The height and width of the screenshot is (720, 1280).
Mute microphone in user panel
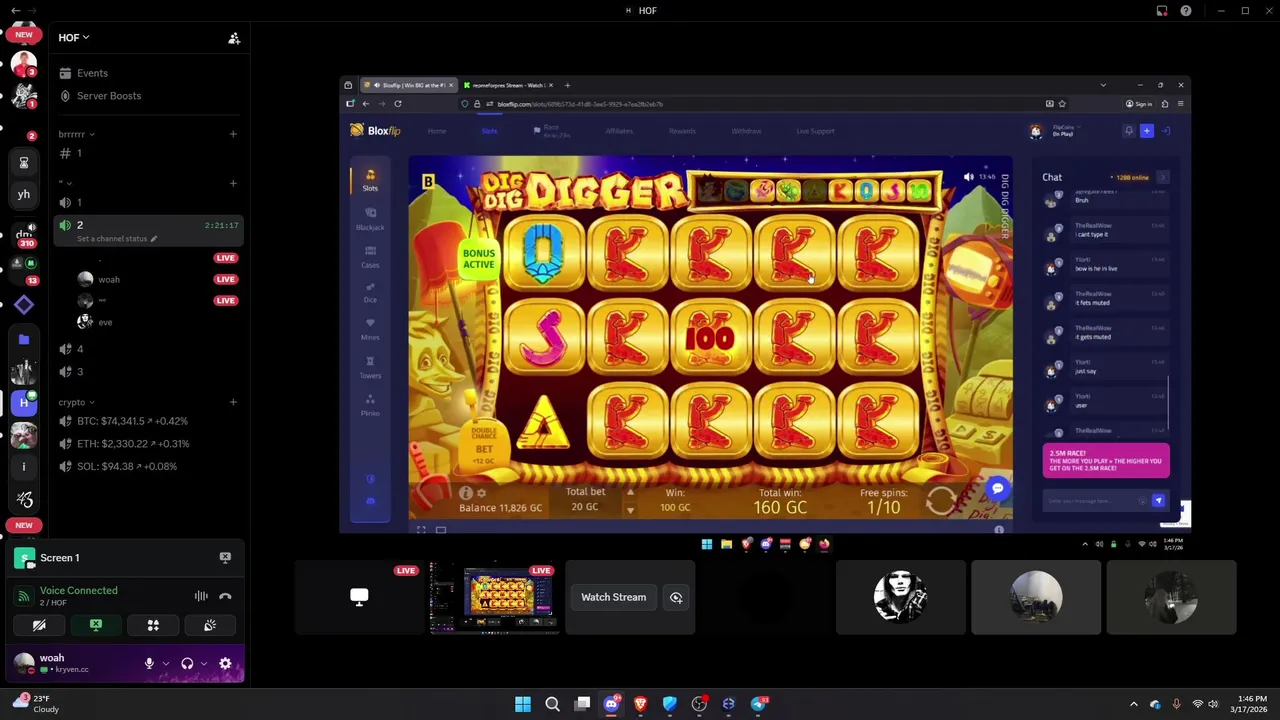click(x=149, y=664)
